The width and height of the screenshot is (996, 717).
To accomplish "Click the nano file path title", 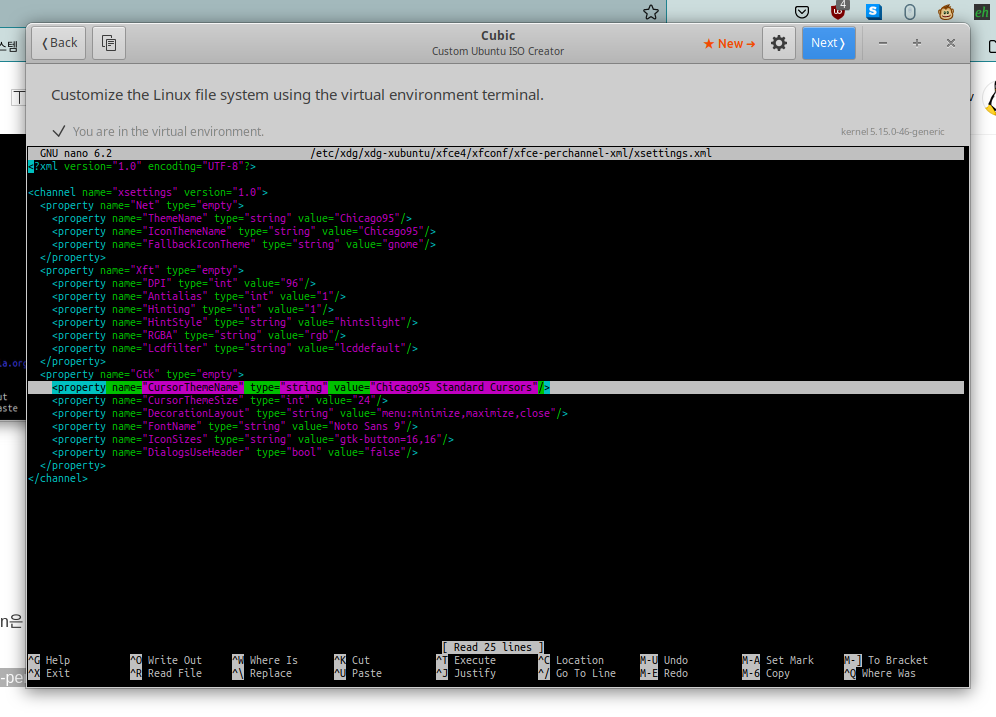I will [511, 153].
